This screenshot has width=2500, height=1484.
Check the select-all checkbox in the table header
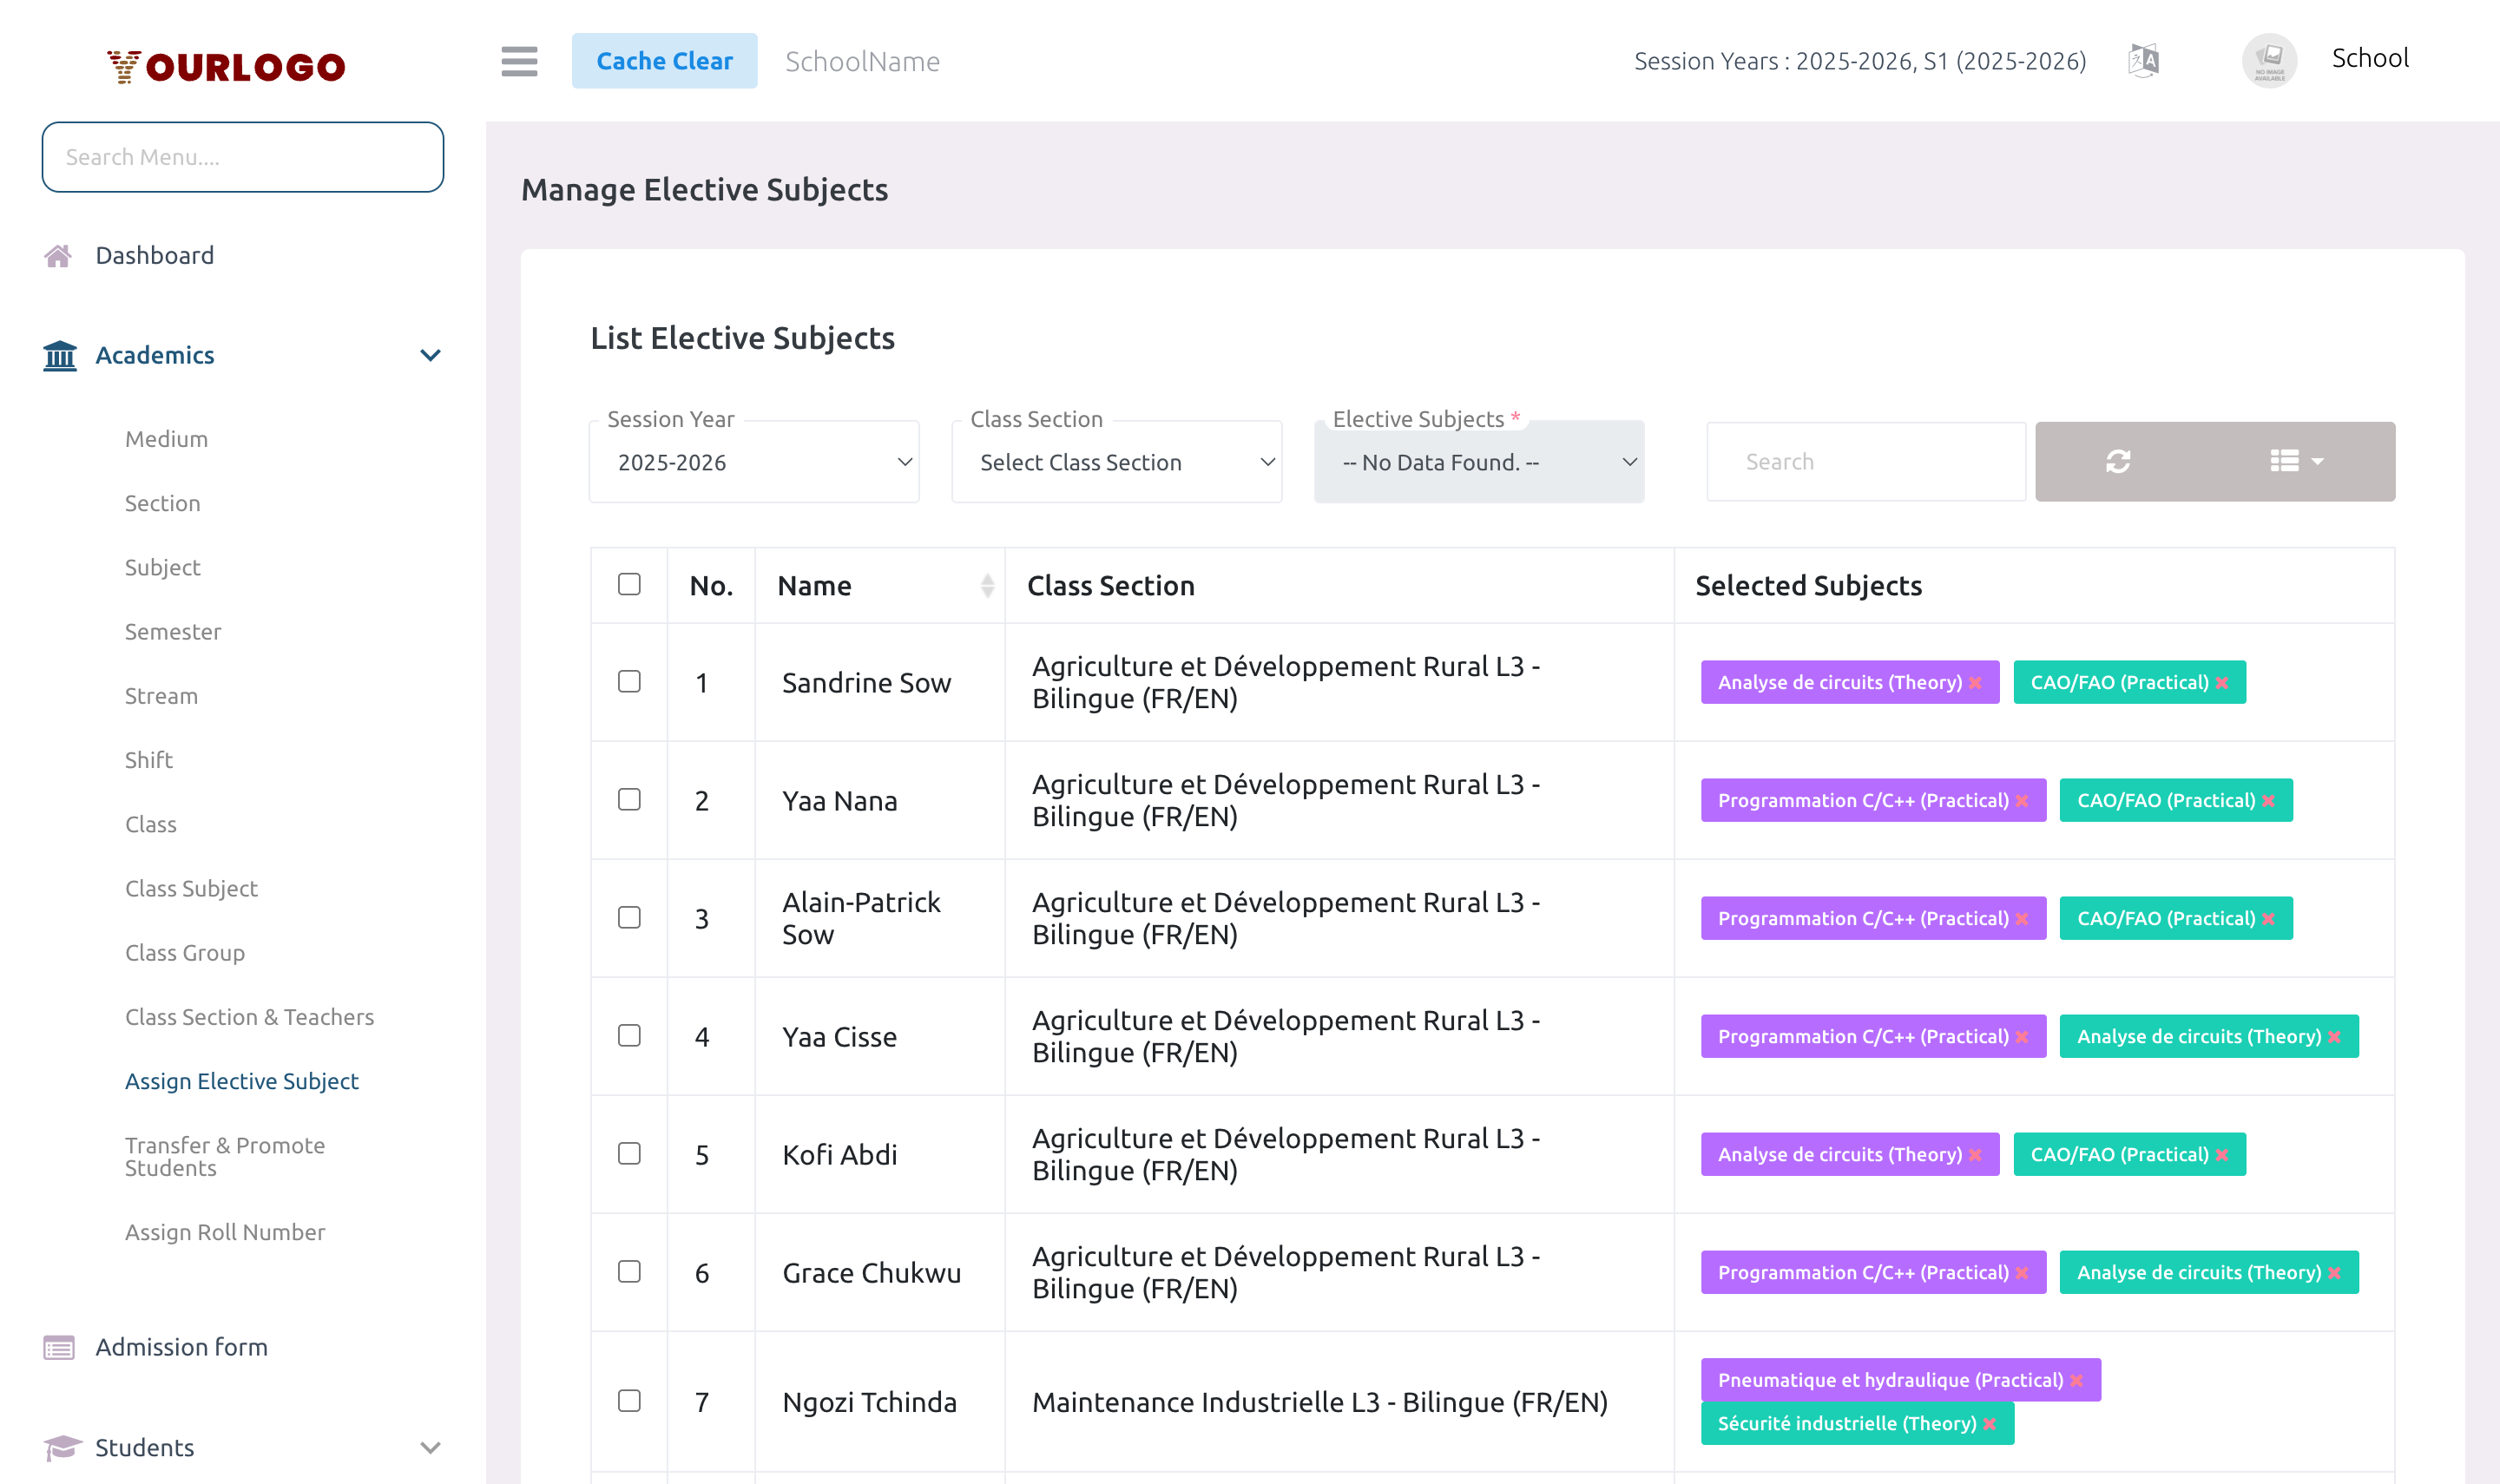629,583
